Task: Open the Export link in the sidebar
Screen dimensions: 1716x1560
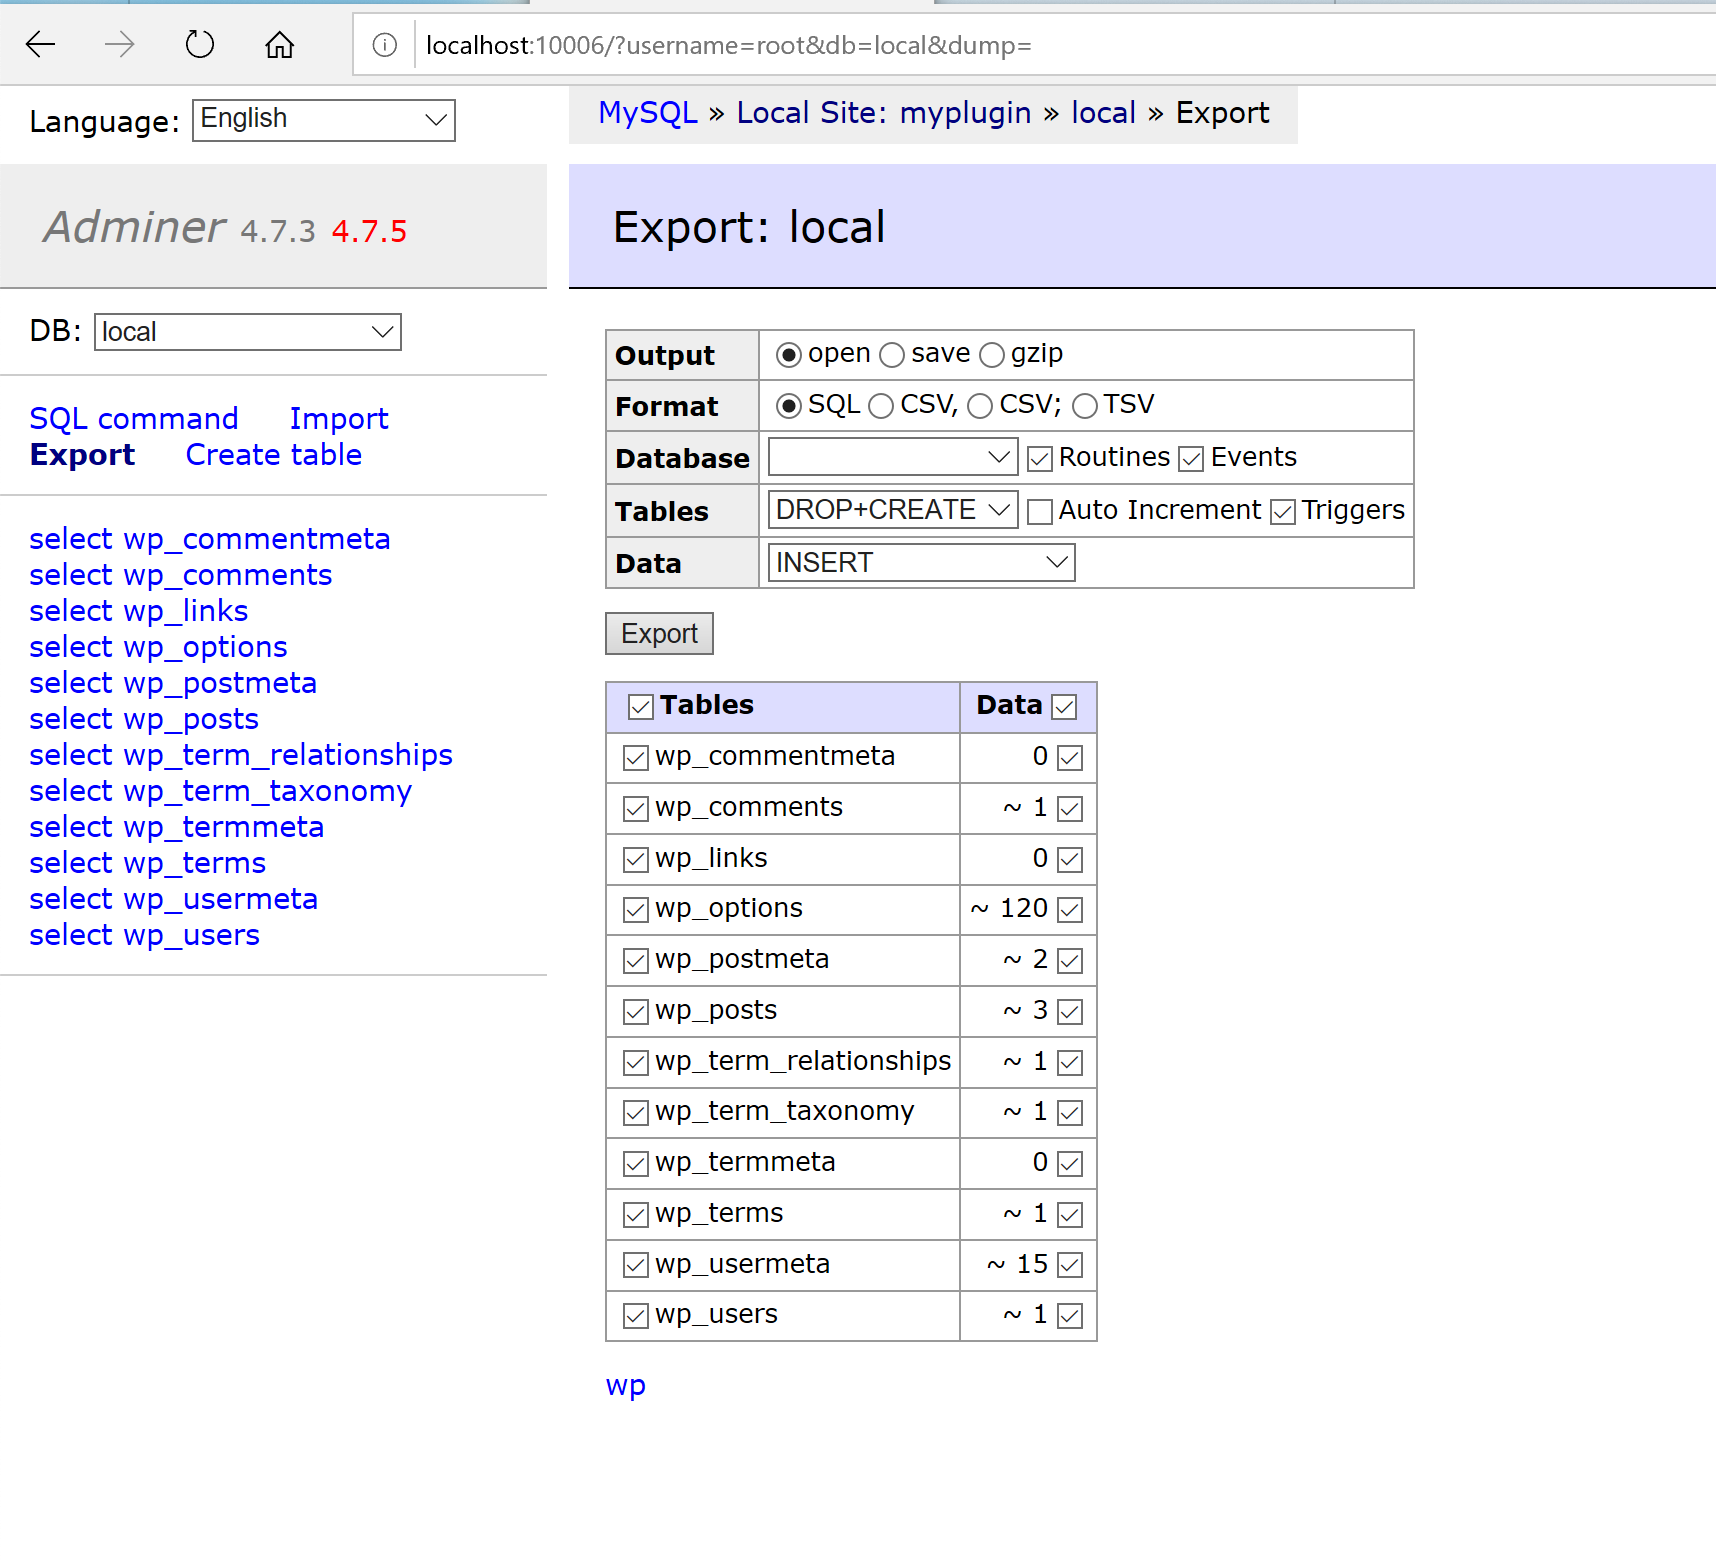Action: 82,455
